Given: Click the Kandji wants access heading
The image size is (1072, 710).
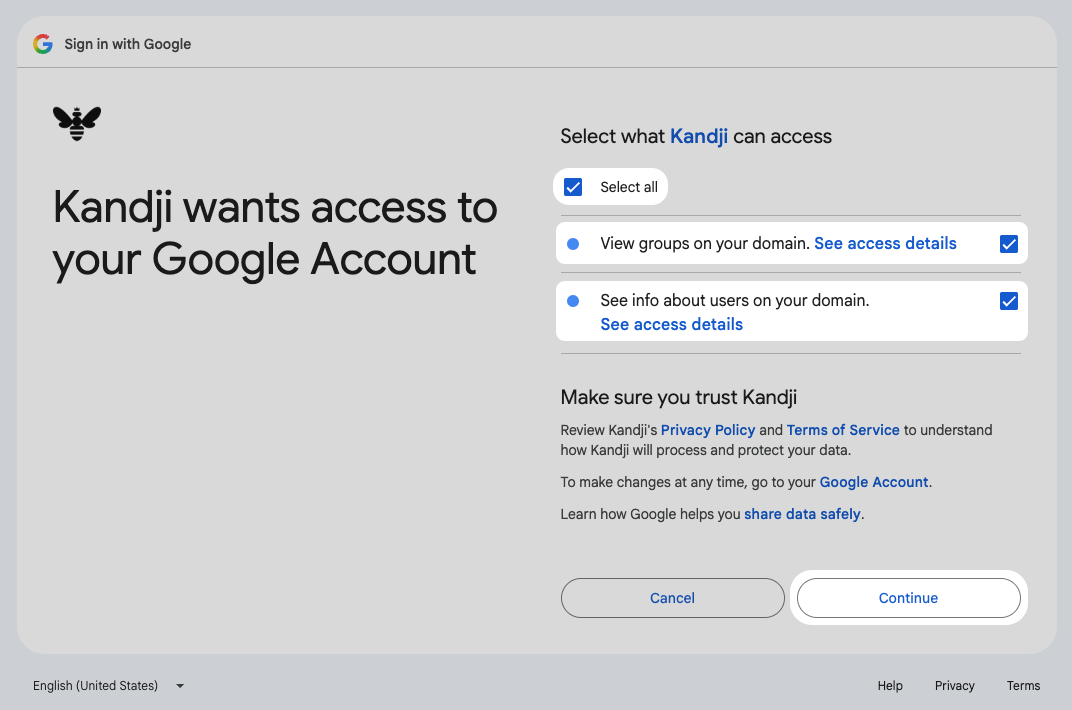Looking at the screenshot, I should click(275, 233).
